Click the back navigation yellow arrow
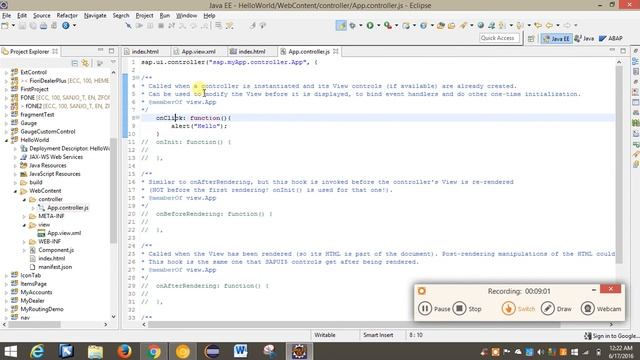640x360 pixels. (549, 26)
